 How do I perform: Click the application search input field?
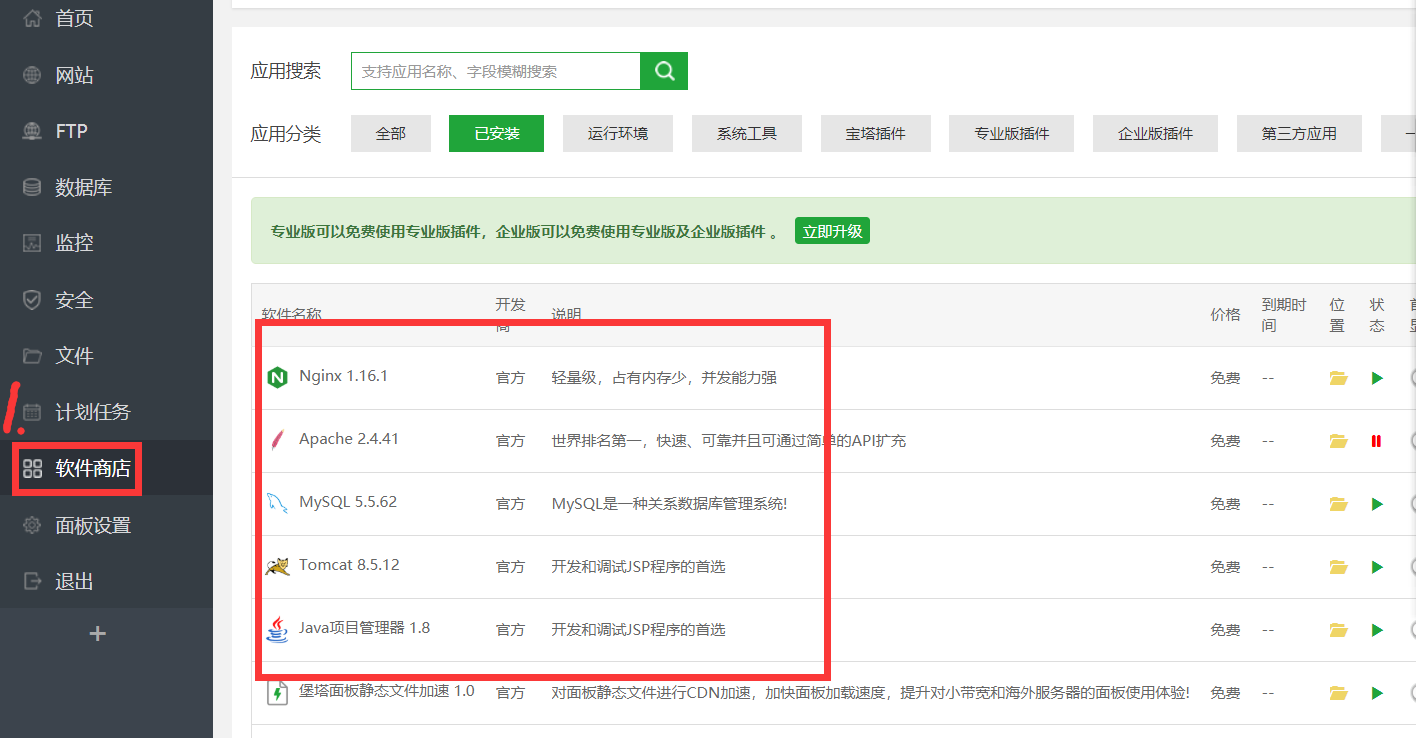tap(495, 70)
